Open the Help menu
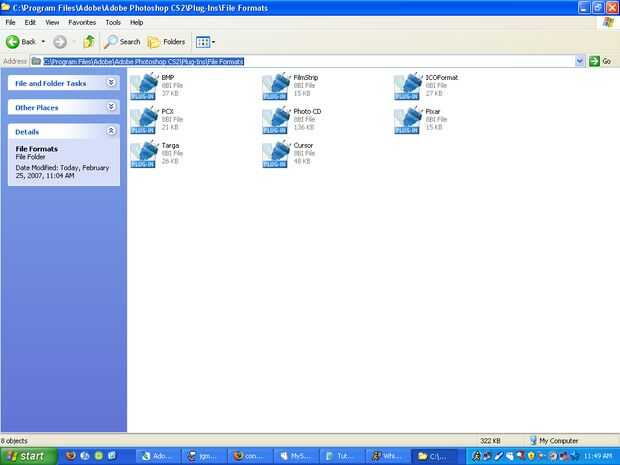The height and width of the screenshot is (465, 620). point(136,23)
